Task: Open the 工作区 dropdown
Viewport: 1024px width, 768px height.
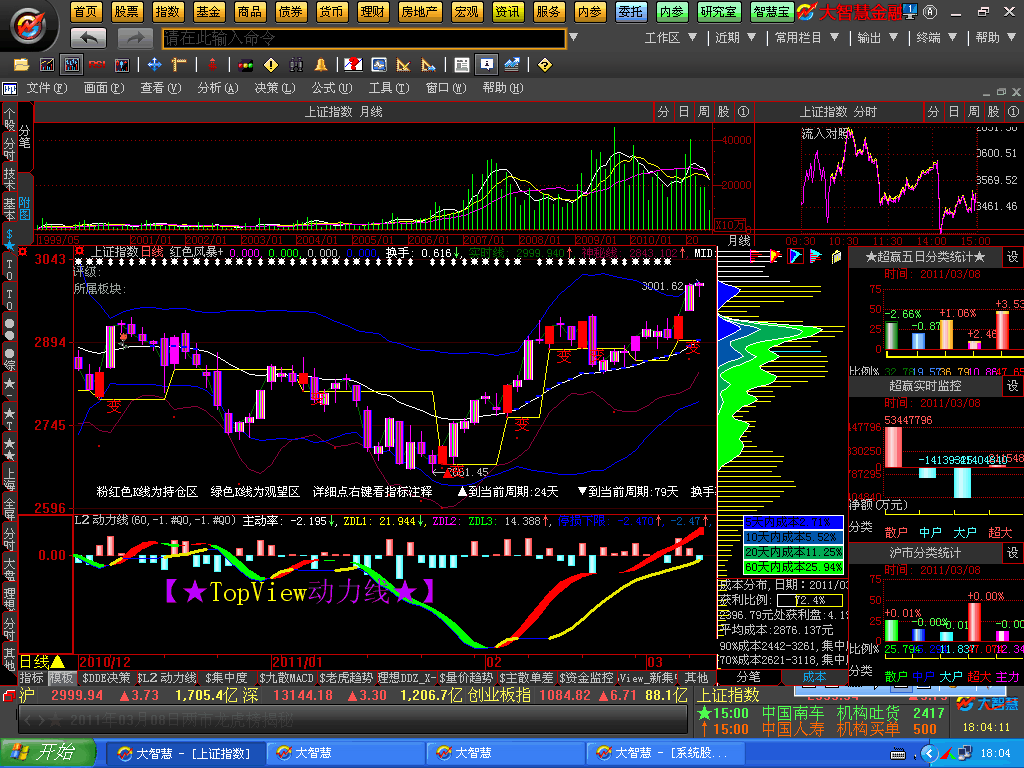Action: (x=670, y=38)
